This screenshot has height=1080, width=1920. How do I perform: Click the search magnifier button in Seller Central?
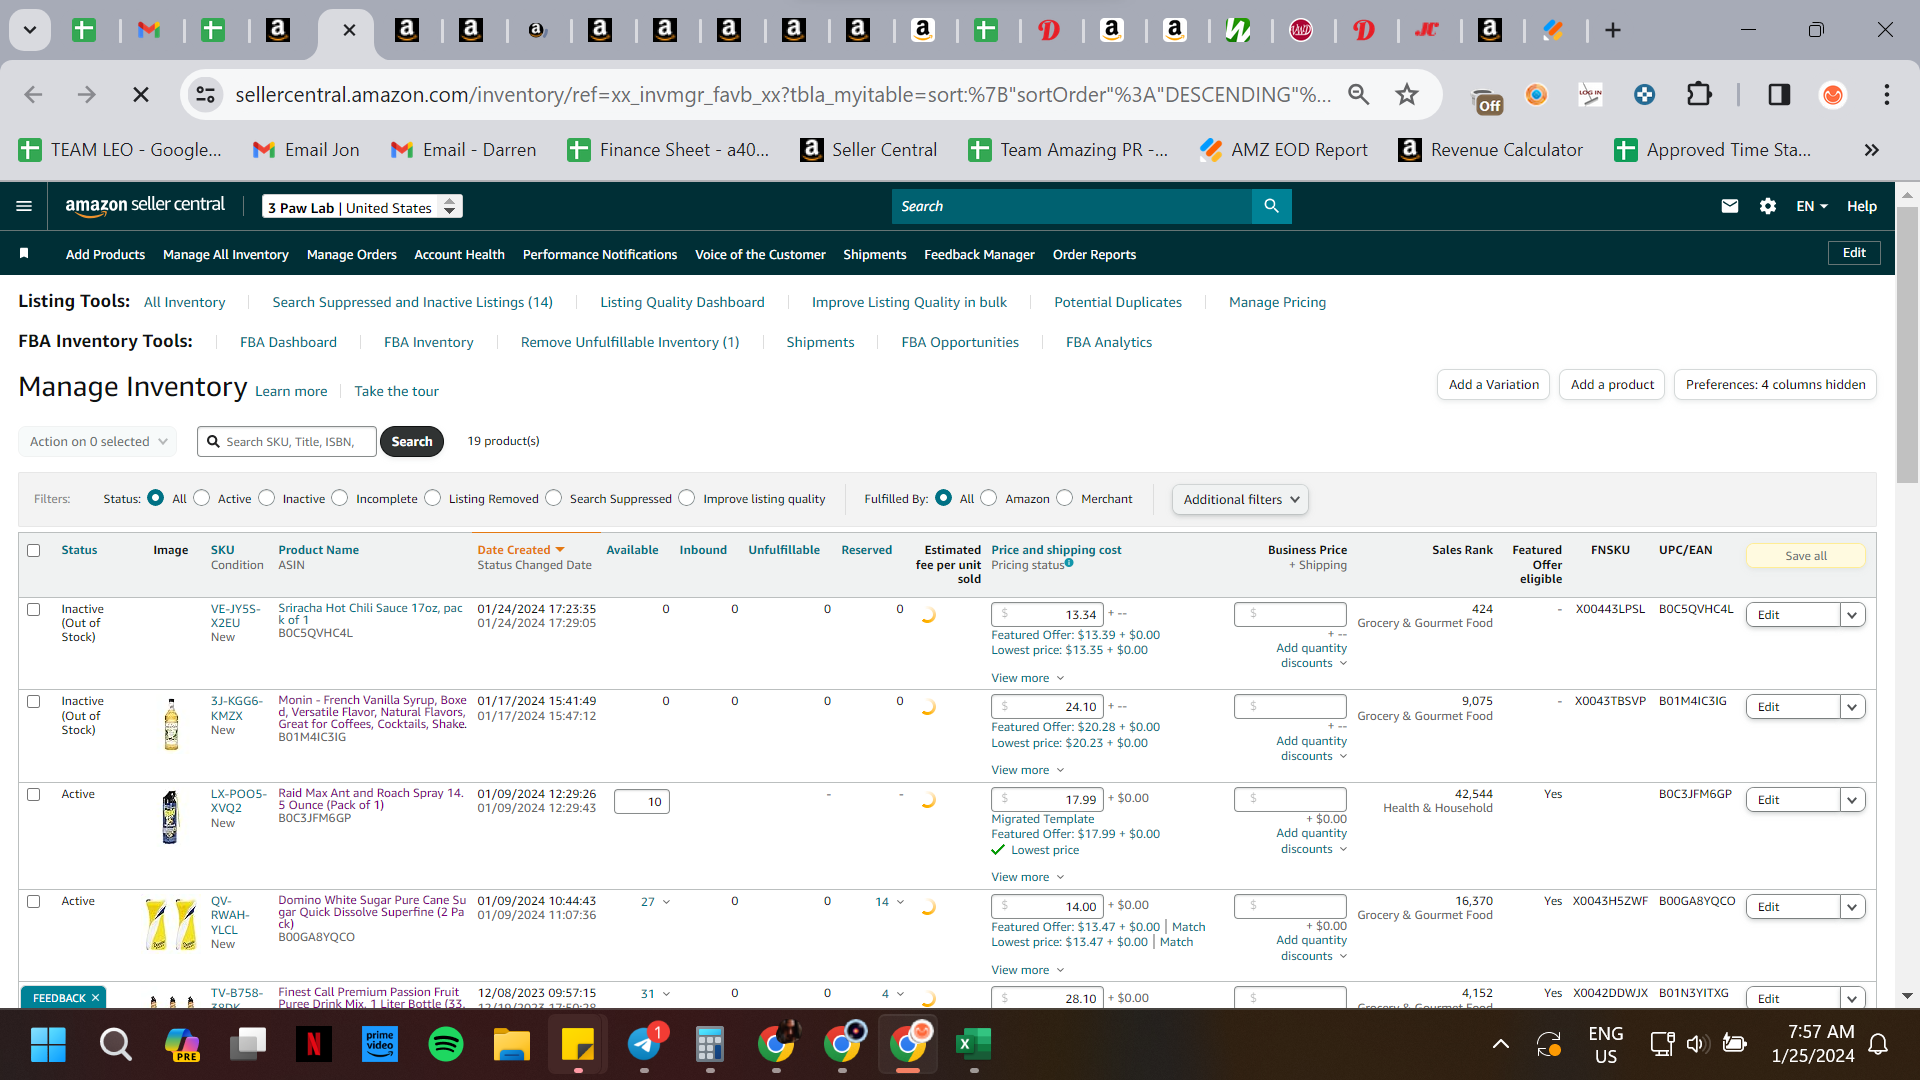pos(1271,206)
